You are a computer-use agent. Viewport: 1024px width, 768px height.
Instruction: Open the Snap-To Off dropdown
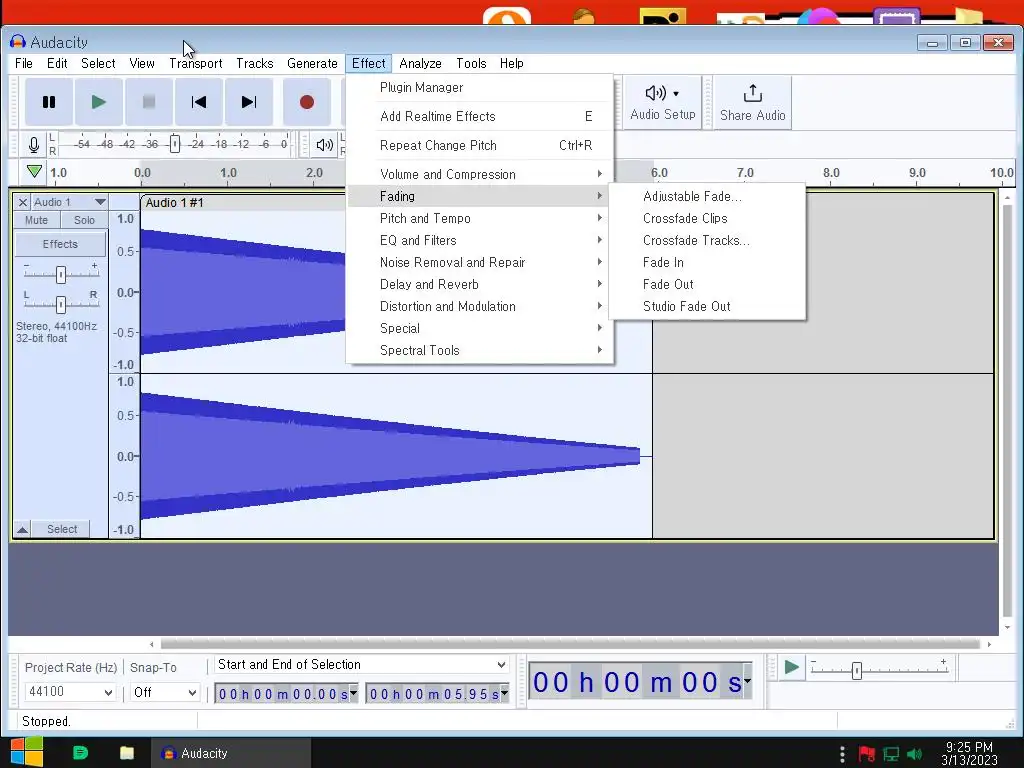click(165, 692)
